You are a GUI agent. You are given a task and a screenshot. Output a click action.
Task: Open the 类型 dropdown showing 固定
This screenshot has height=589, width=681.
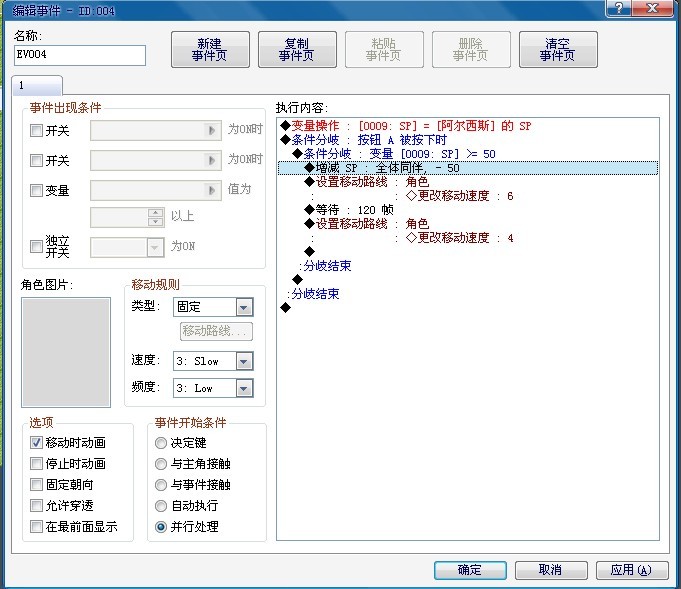pos(213,307)
